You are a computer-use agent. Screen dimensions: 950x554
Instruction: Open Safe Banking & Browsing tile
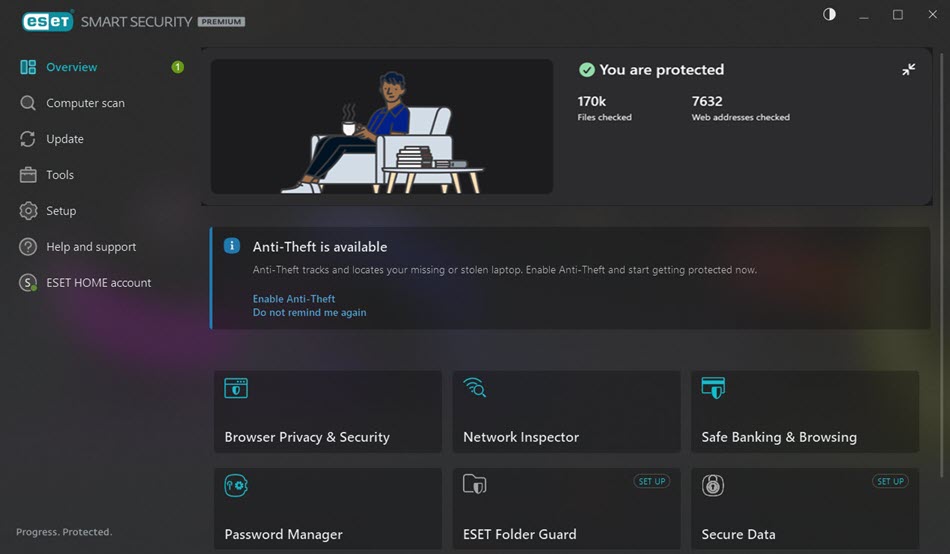[805, 412]
